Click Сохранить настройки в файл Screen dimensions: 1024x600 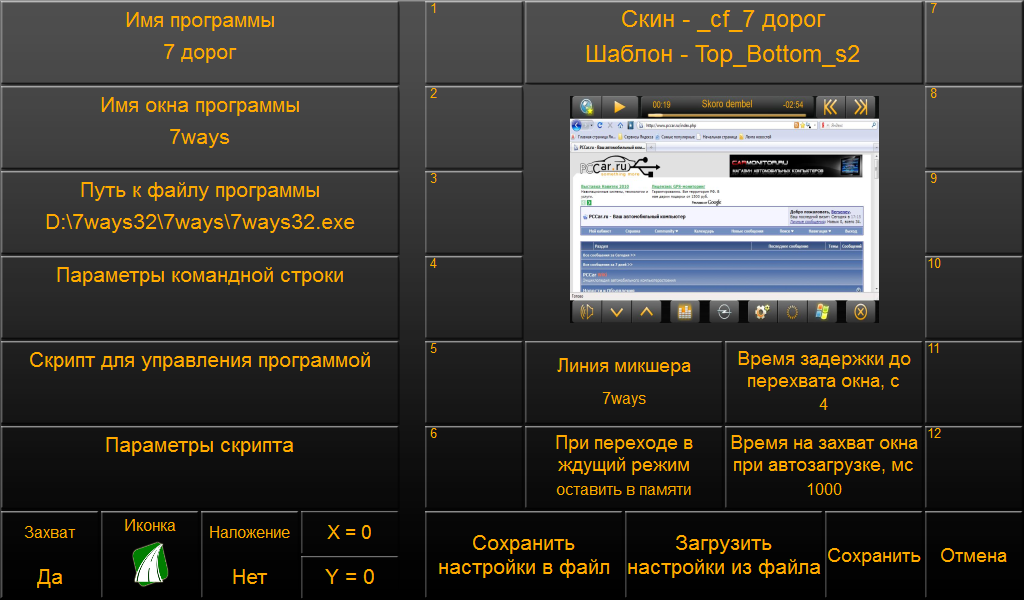tap(524, 556)
